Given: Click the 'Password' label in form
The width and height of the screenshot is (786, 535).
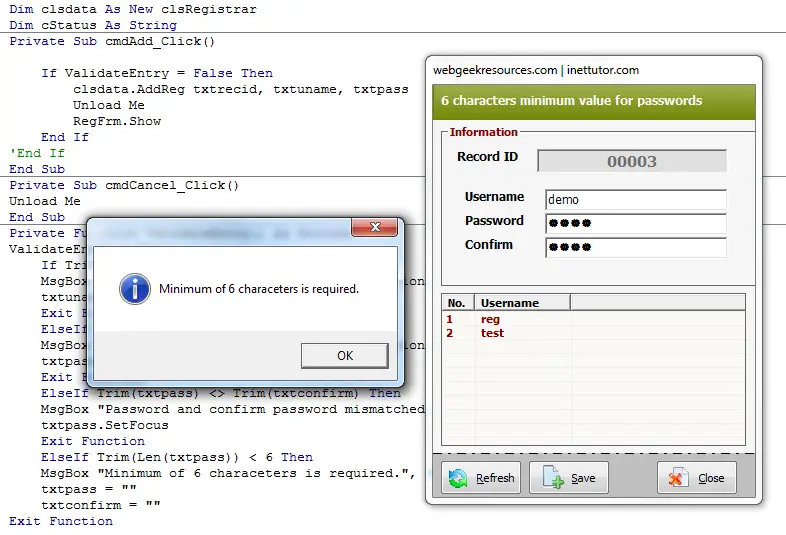Looking at the screenshot, I should coord(494,221).
